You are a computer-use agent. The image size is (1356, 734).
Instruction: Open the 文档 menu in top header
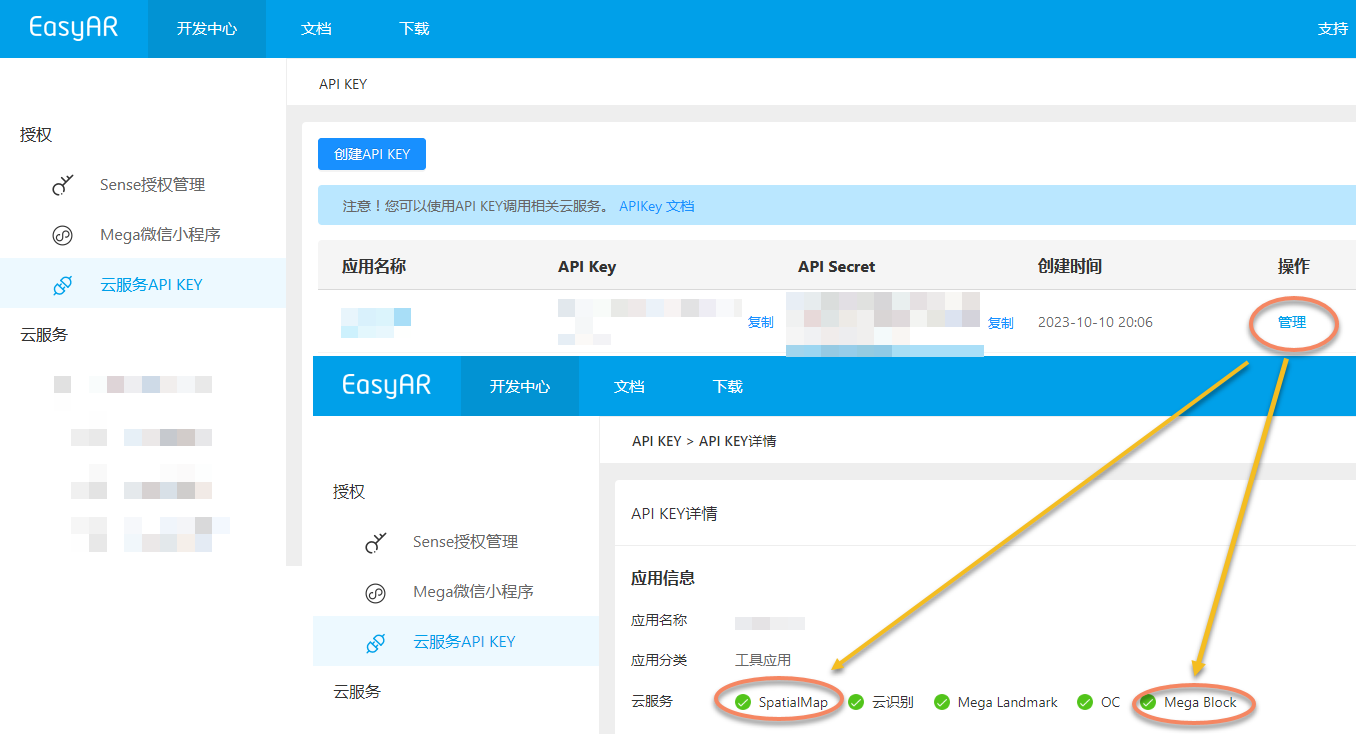click(x=316, y=29)
